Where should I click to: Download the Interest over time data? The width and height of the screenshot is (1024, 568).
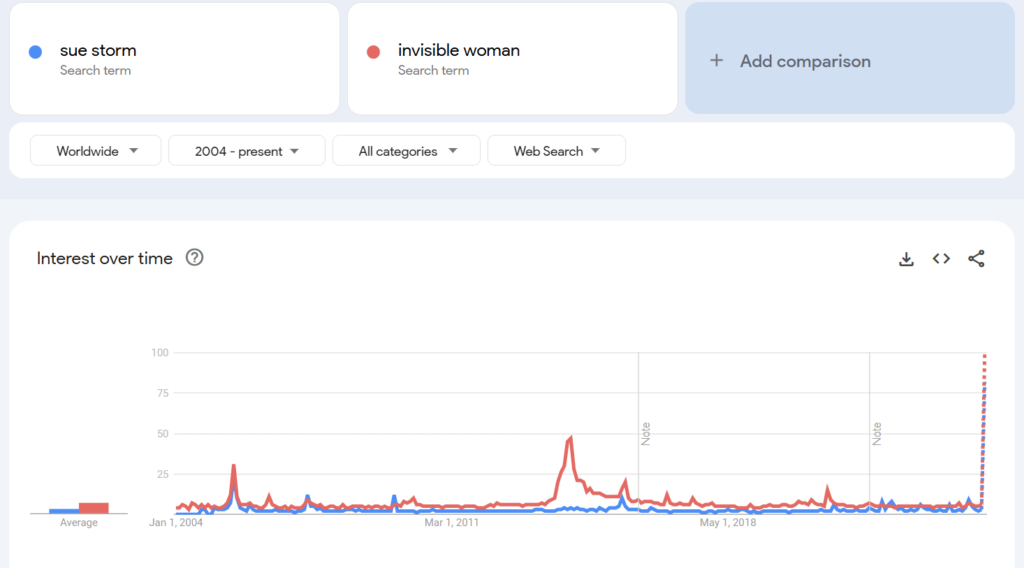click(906, 259)
